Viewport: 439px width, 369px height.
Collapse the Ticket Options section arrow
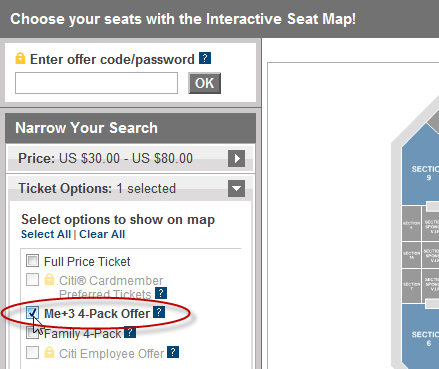click(x=236, y=188)
